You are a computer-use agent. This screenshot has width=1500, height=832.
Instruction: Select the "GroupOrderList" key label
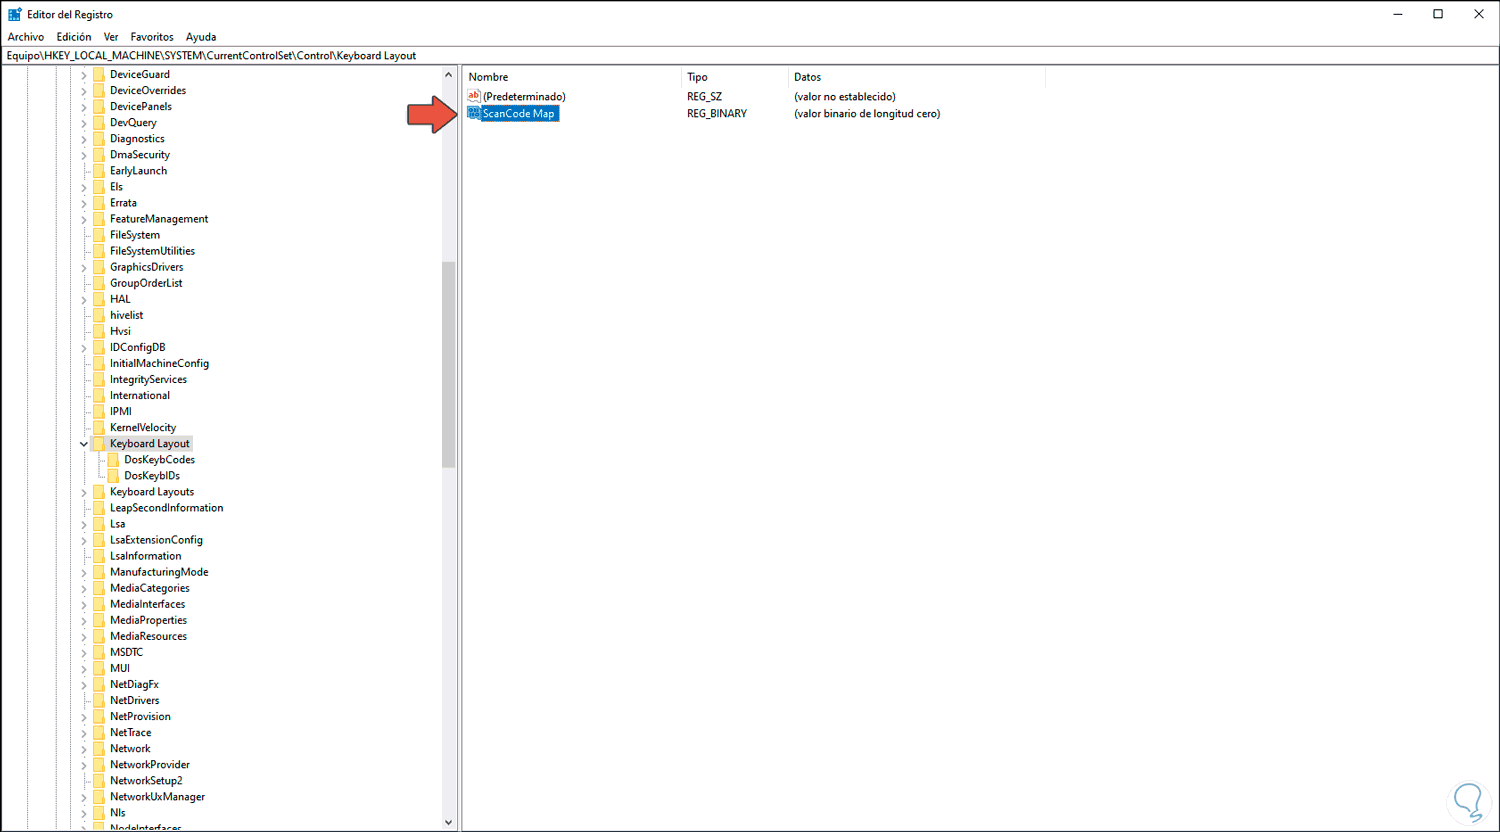click(x=146, y=283)
